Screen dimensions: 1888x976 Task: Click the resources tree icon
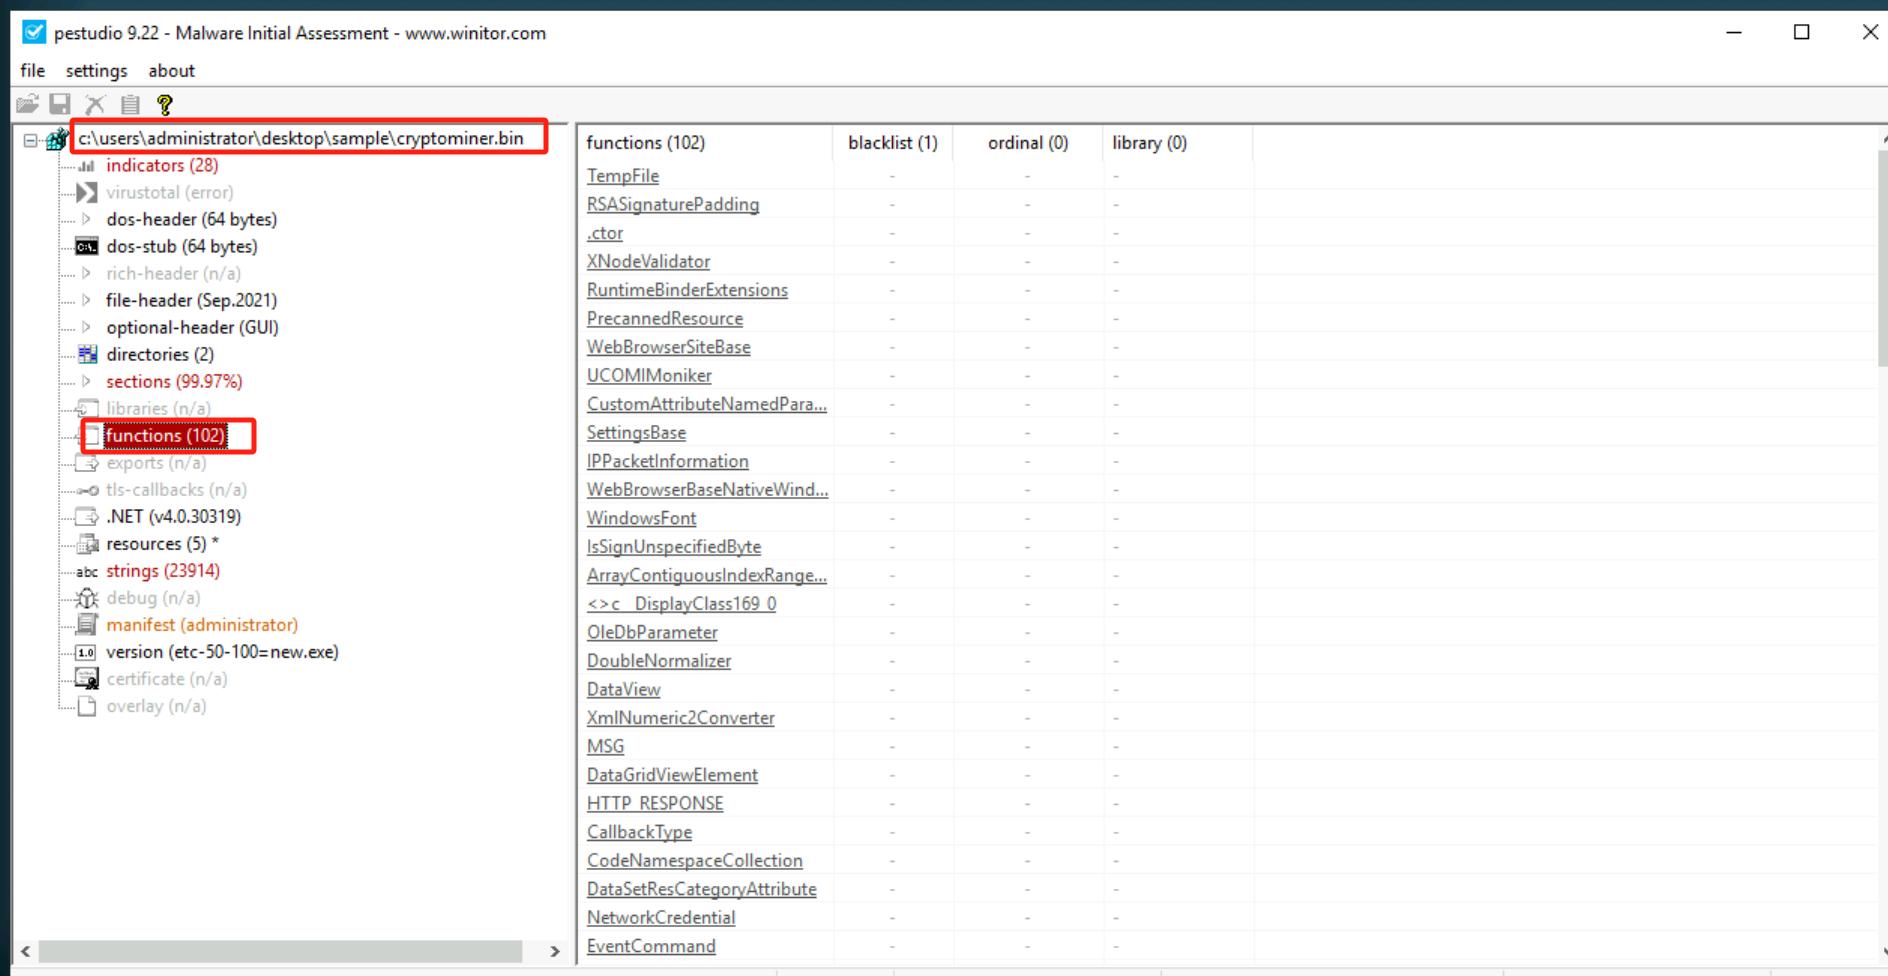coord(88,544)
